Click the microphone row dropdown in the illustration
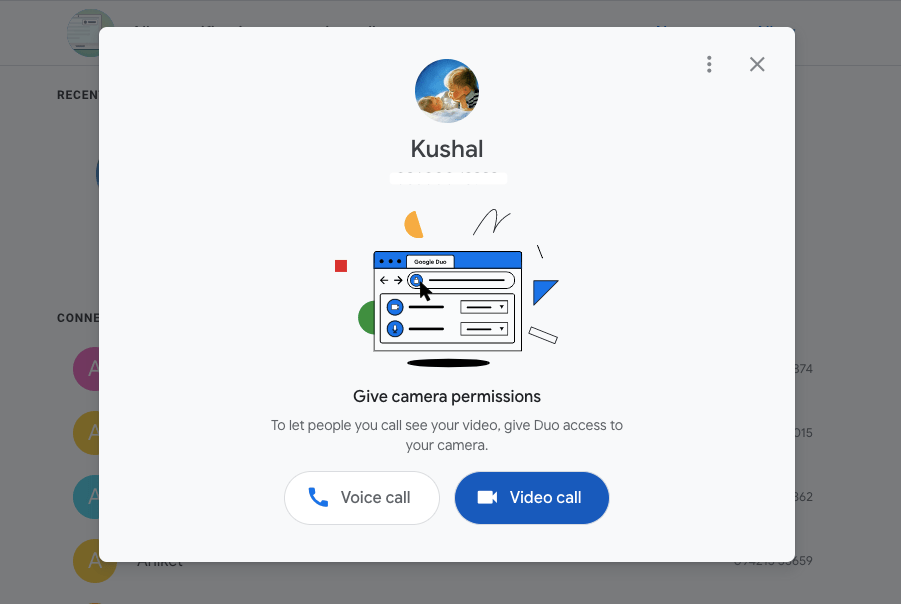Screen dimensions: 901x604 coord(484,329)
